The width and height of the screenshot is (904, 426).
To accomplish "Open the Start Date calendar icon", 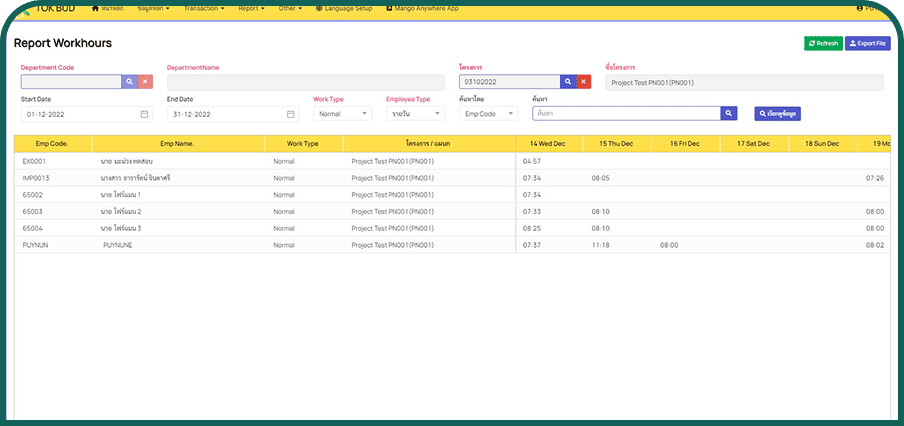I will 144,114.
